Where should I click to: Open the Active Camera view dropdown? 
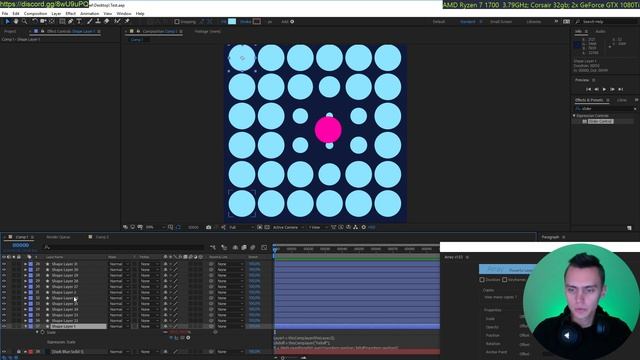288,227
